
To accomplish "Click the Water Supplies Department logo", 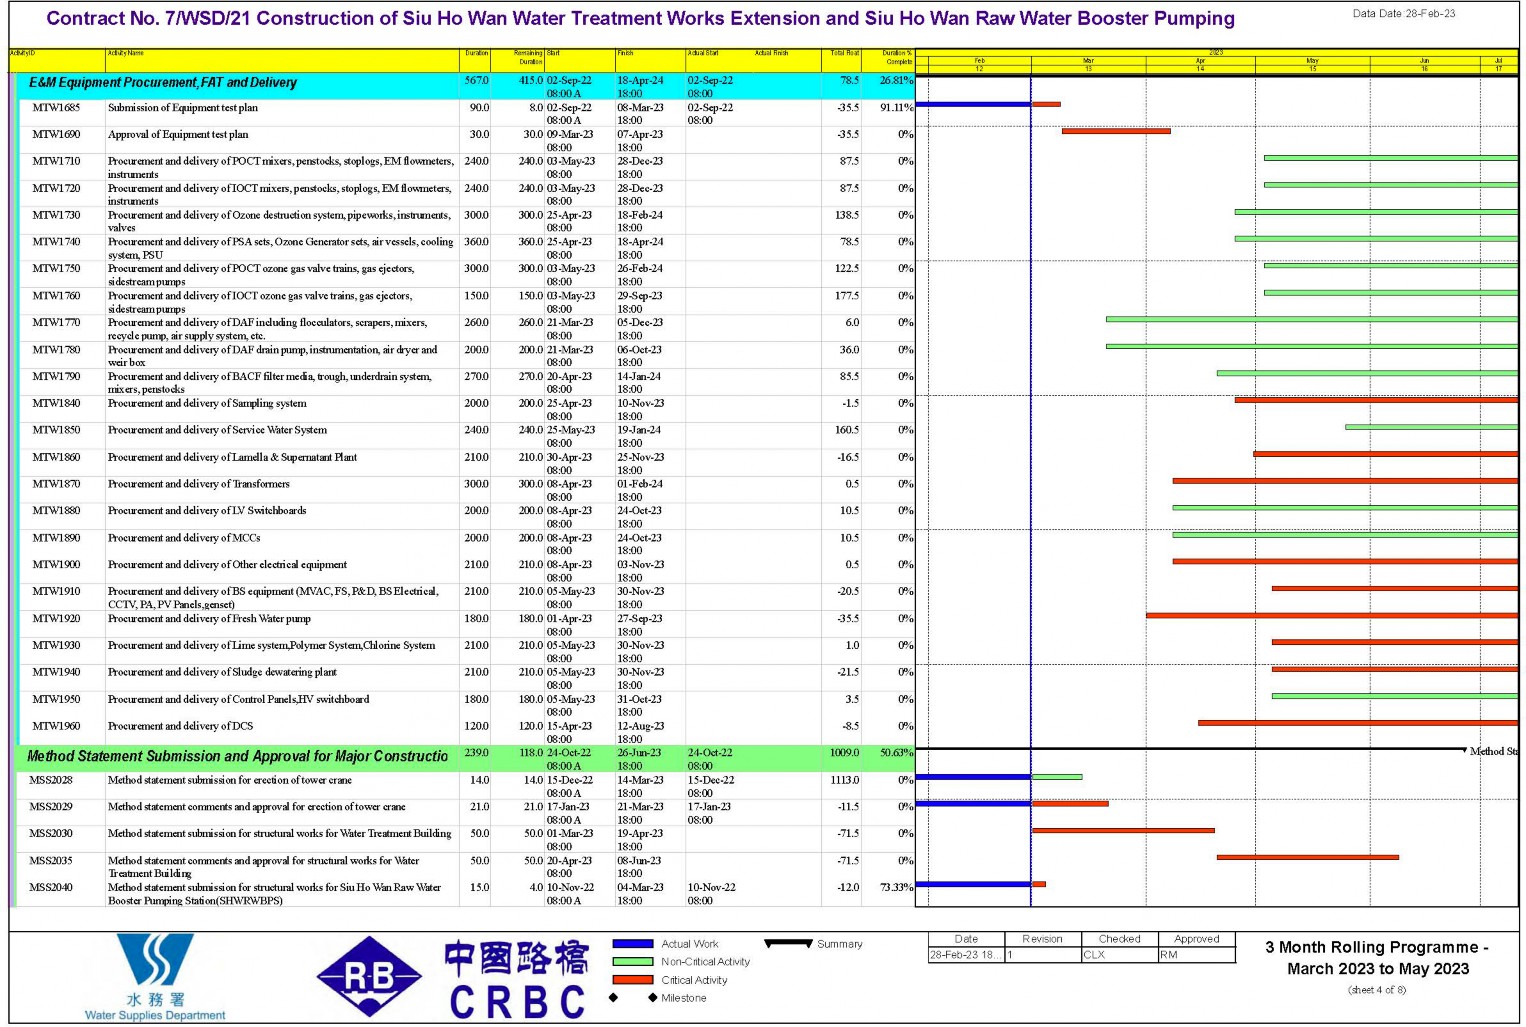I will [155, 977].
